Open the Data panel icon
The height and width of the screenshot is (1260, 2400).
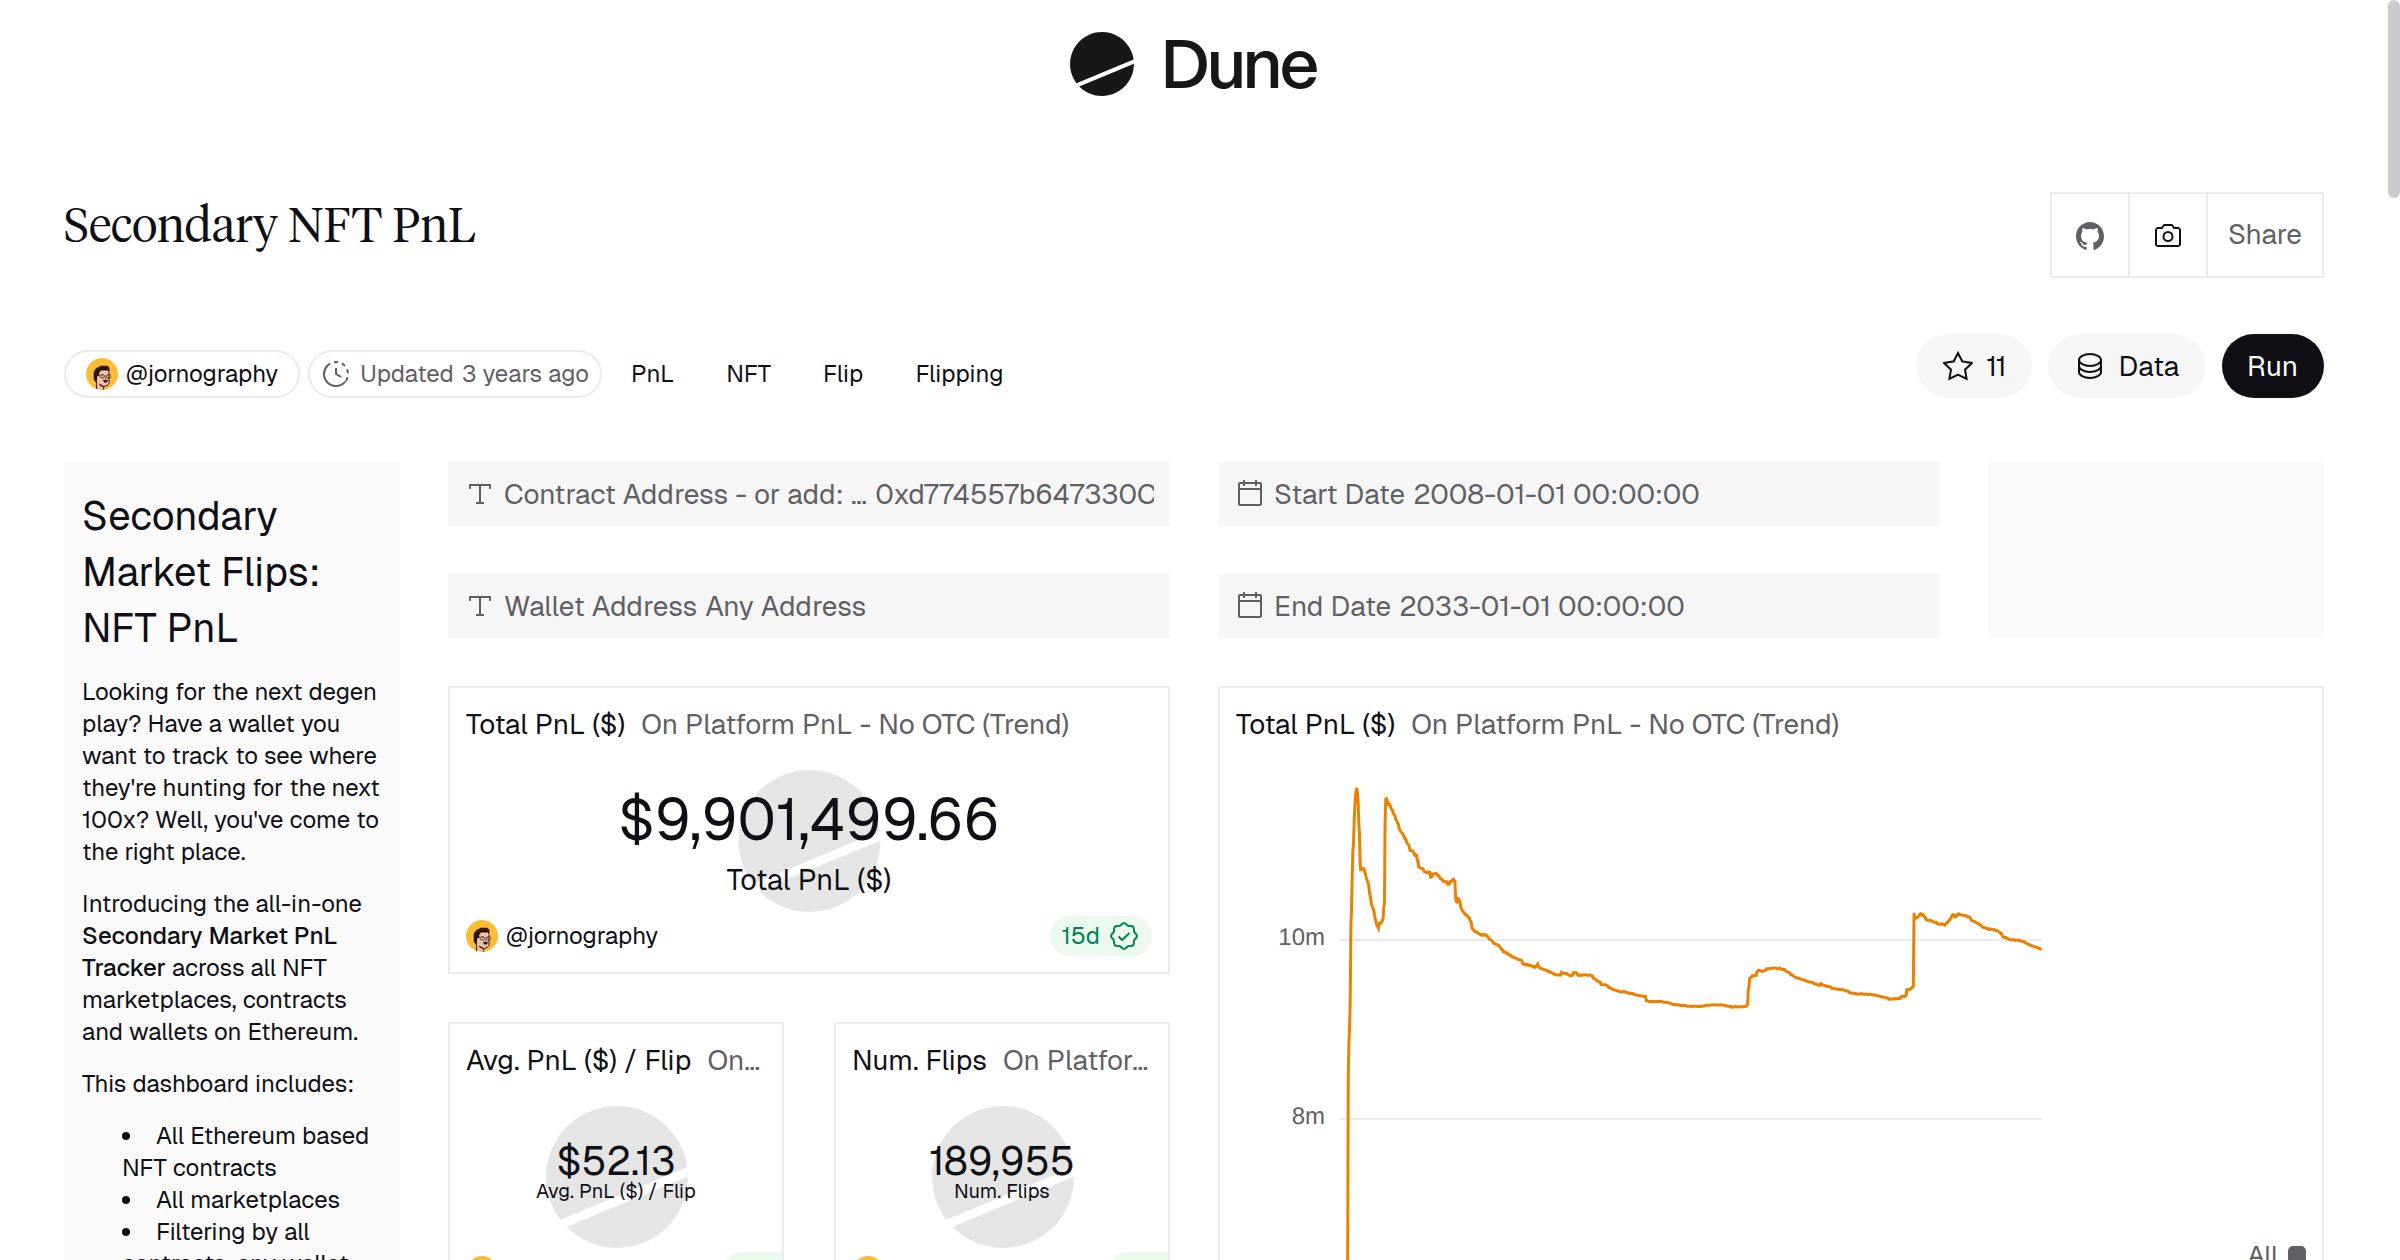(x=2090, y=366)
